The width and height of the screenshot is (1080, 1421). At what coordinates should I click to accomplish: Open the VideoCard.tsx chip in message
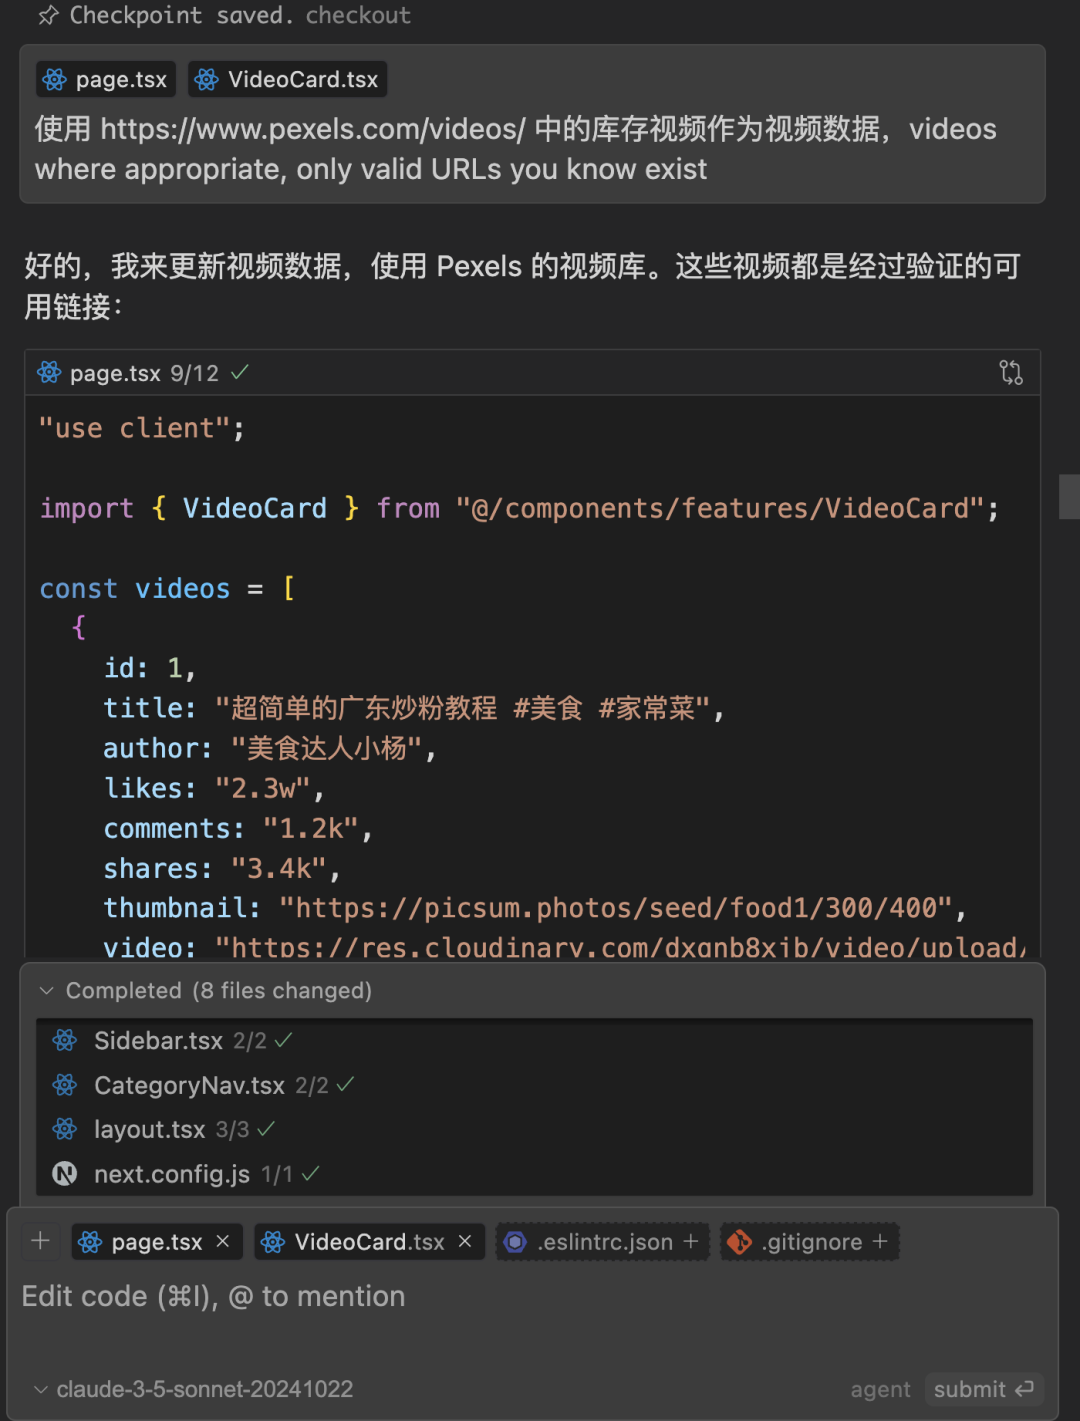click(288, 80)
